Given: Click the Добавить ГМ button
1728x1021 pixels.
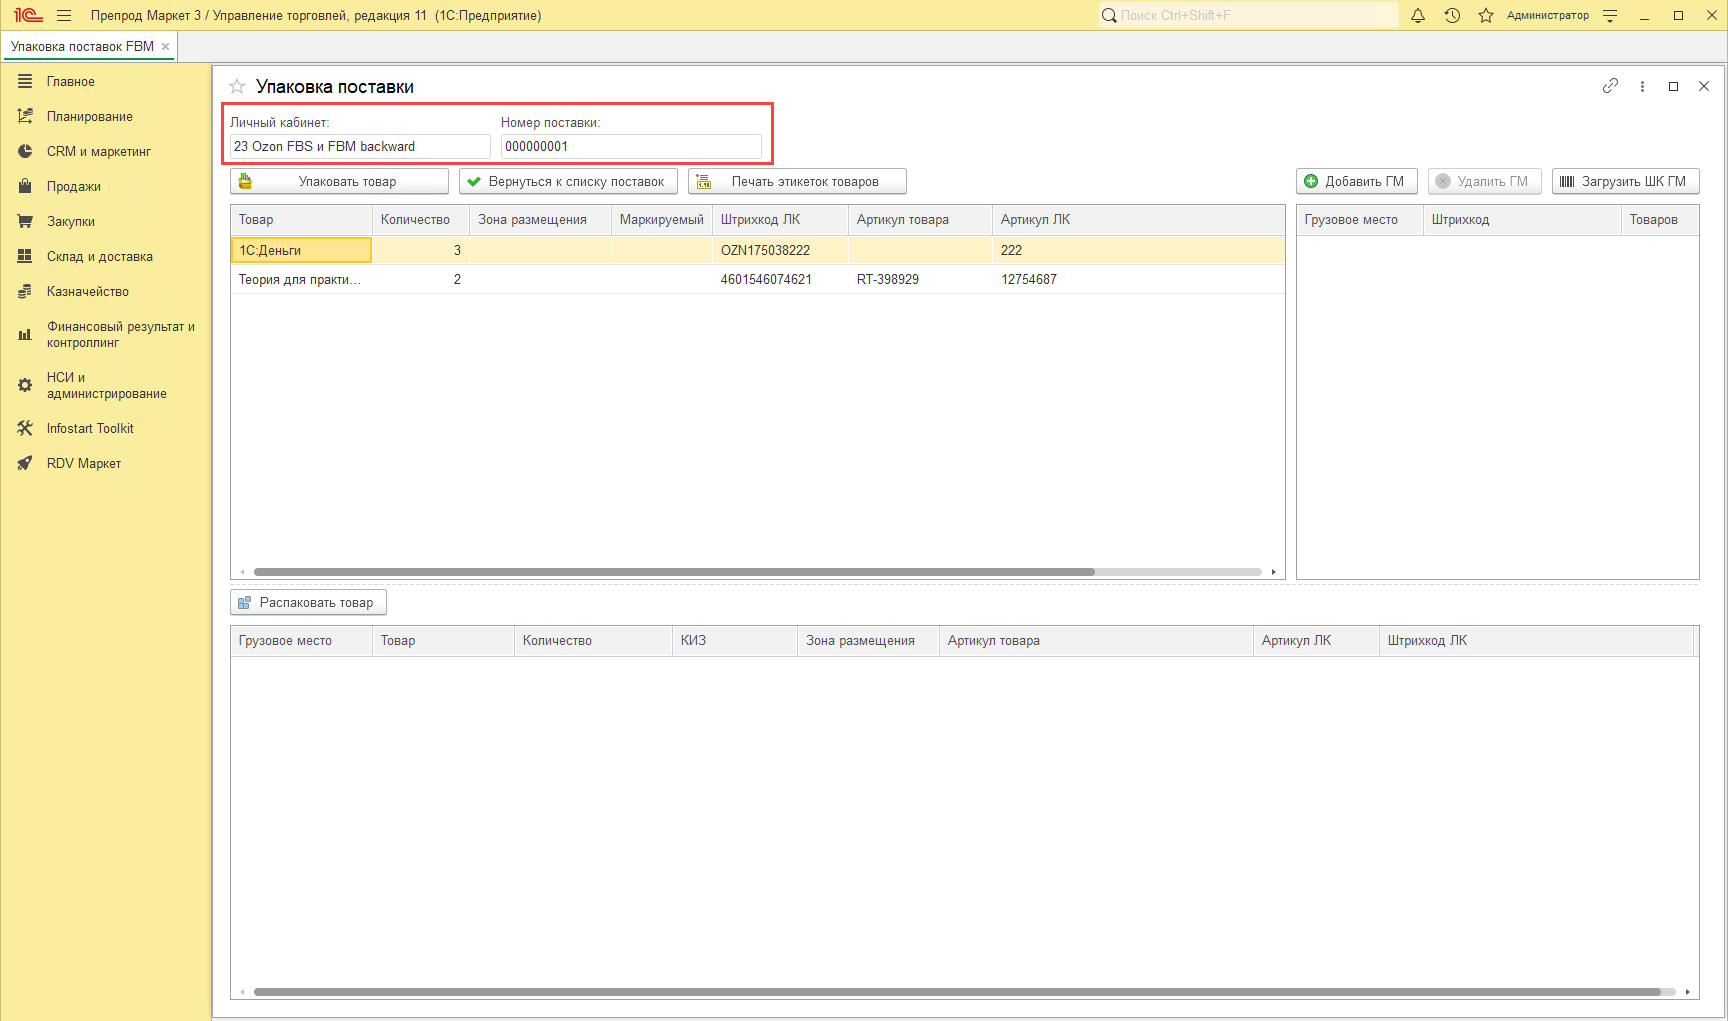Looking at the screenshot, I should click(1356, 181).
